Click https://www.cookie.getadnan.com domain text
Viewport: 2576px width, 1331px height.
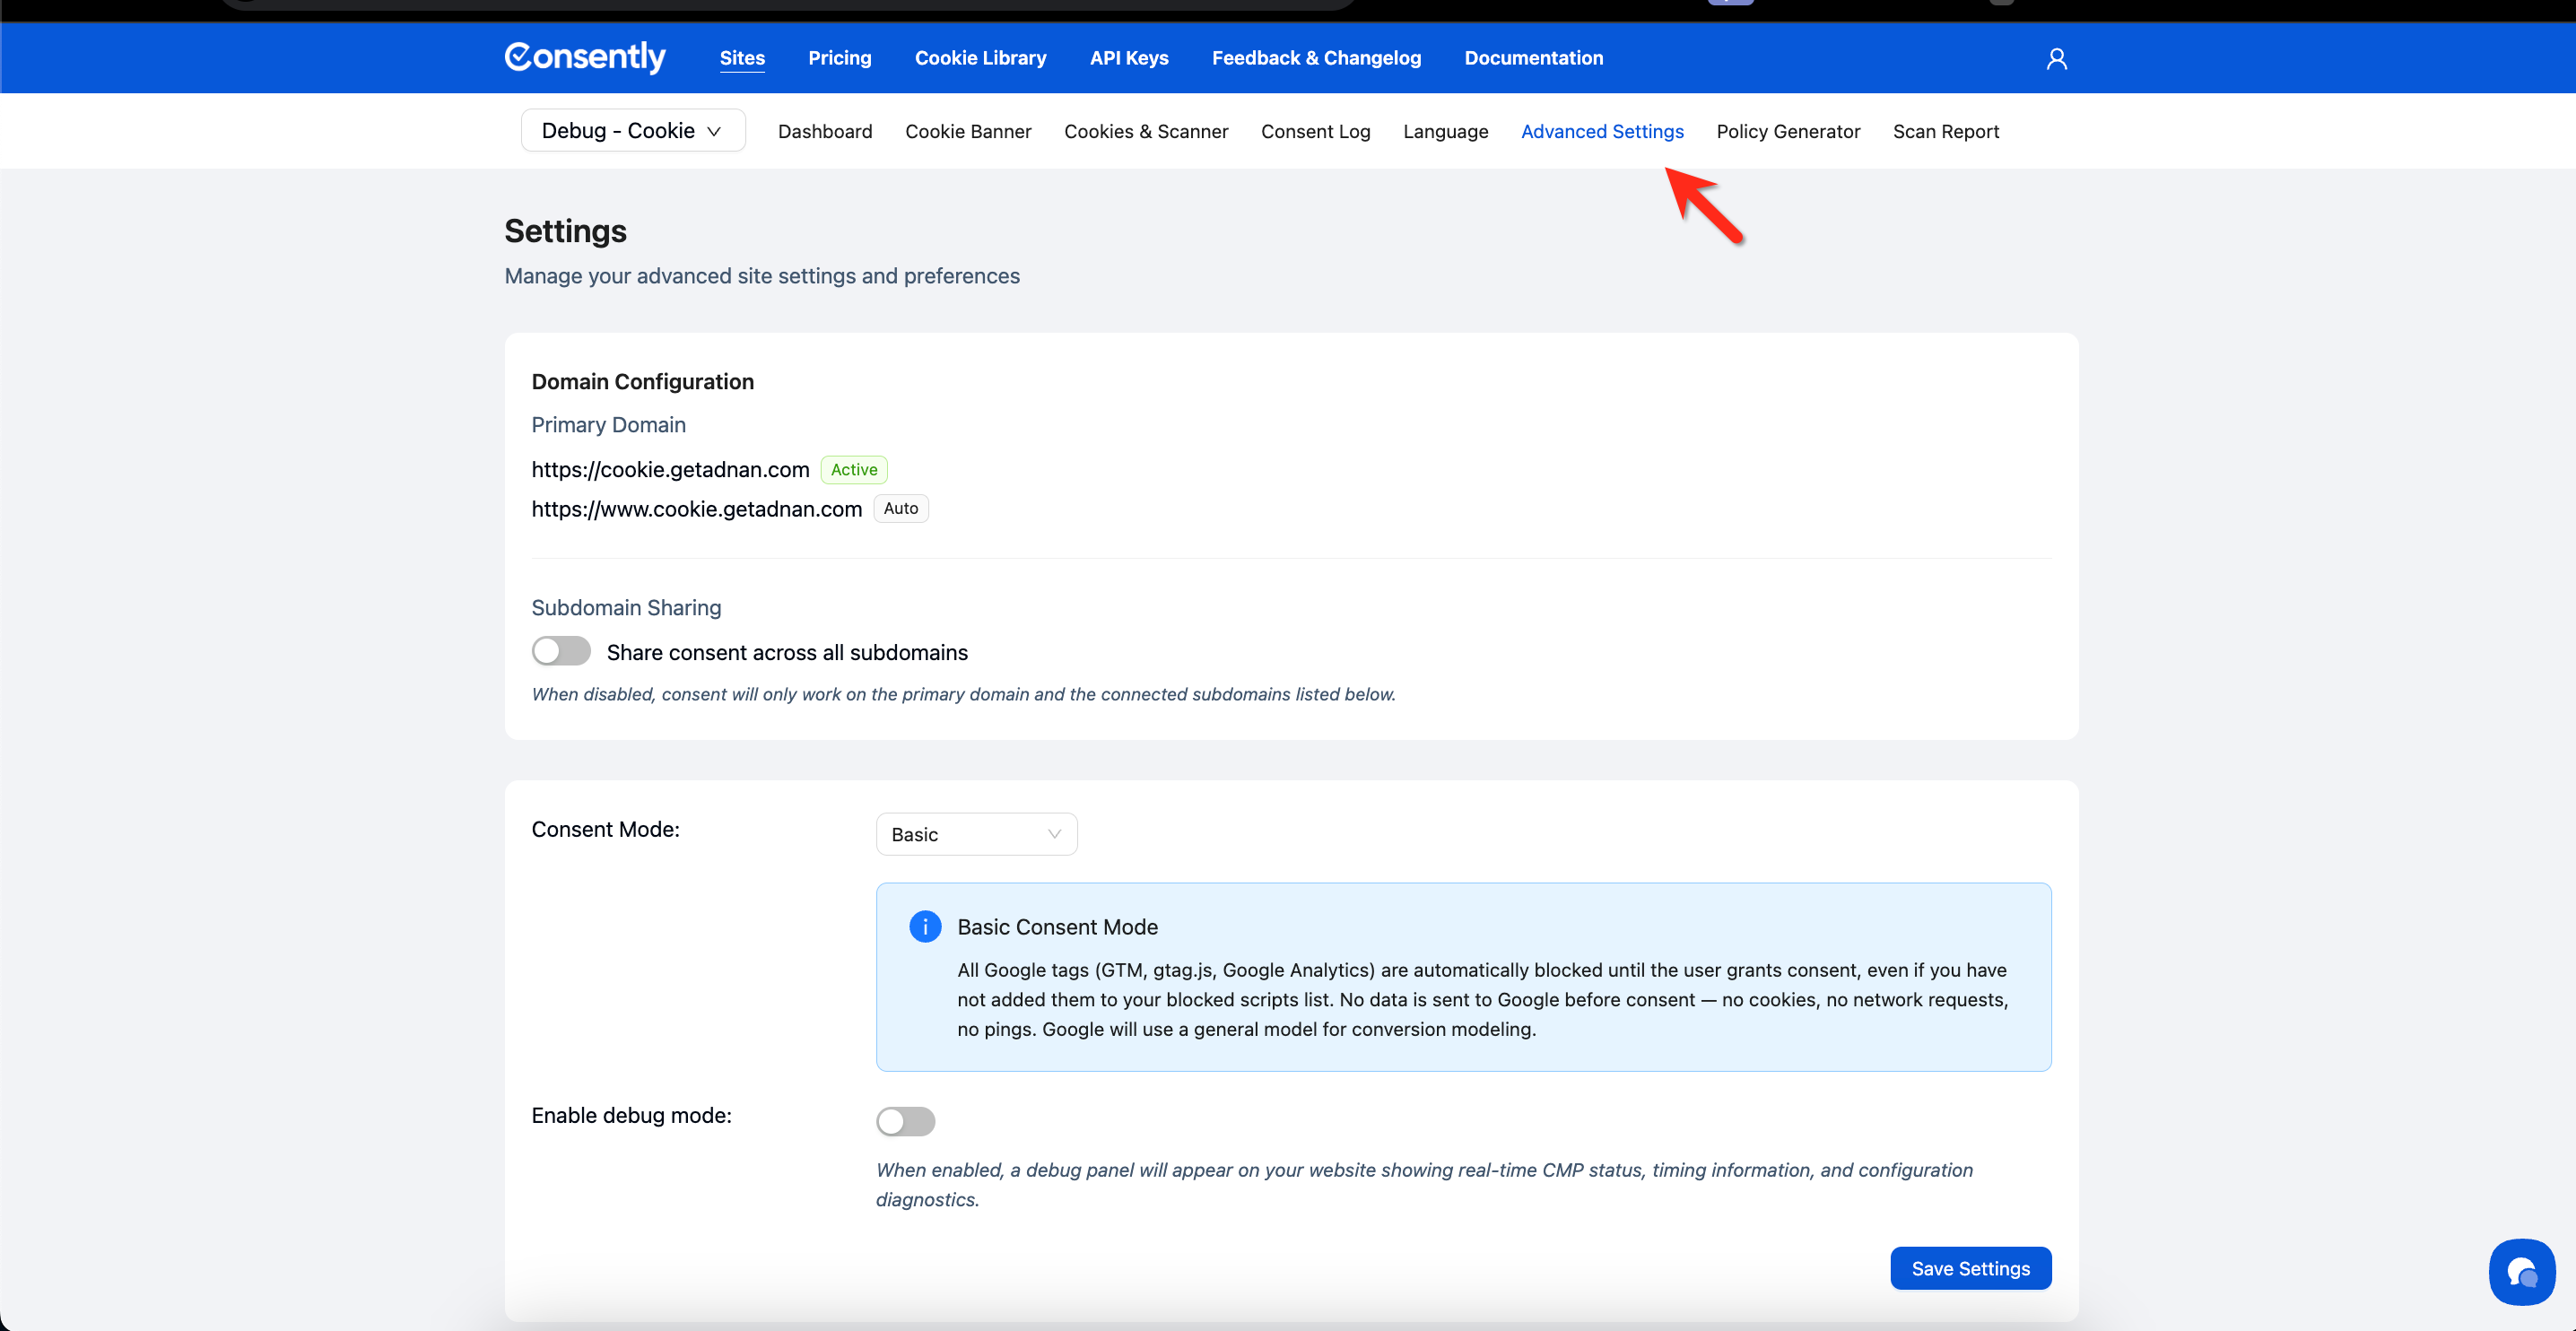[696, 509]
